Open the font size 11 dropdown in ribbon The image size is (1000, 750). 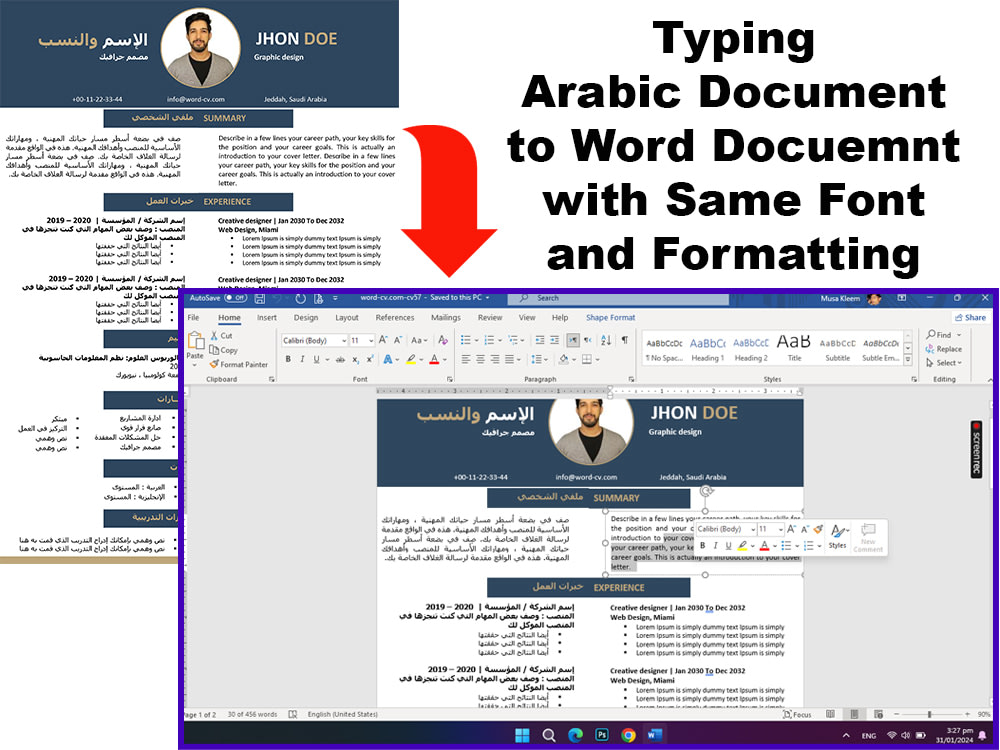(371, 341)
